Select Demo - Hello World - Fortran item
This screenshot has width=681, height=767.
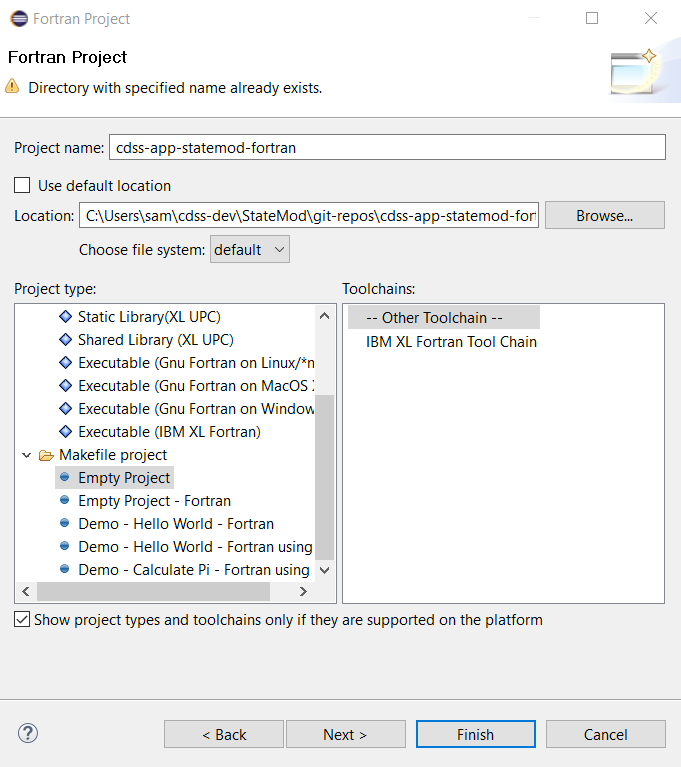[x=175, y=524]
